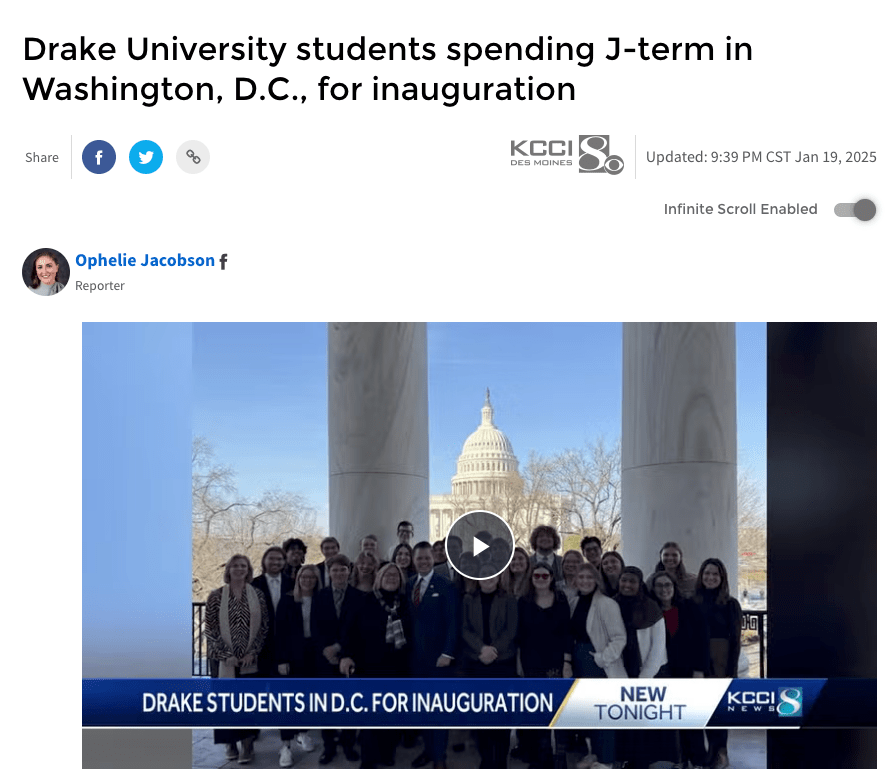889x784 pixels.
Task: Toggle Infinite Scroll Enabled switch
Action: point(855,210)
